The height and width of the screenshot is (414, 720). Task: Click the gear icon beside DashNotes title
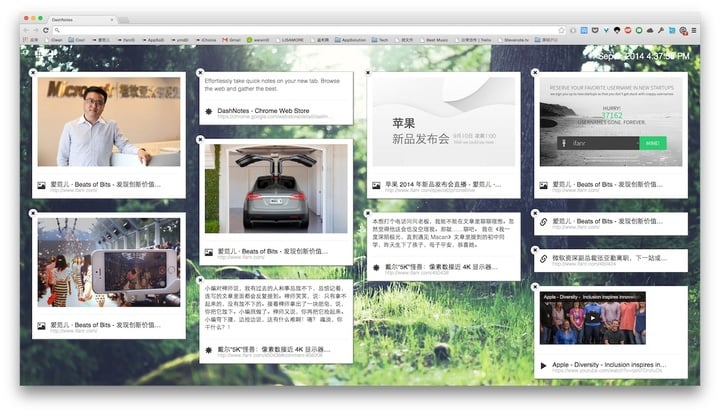tap(208, 110)
